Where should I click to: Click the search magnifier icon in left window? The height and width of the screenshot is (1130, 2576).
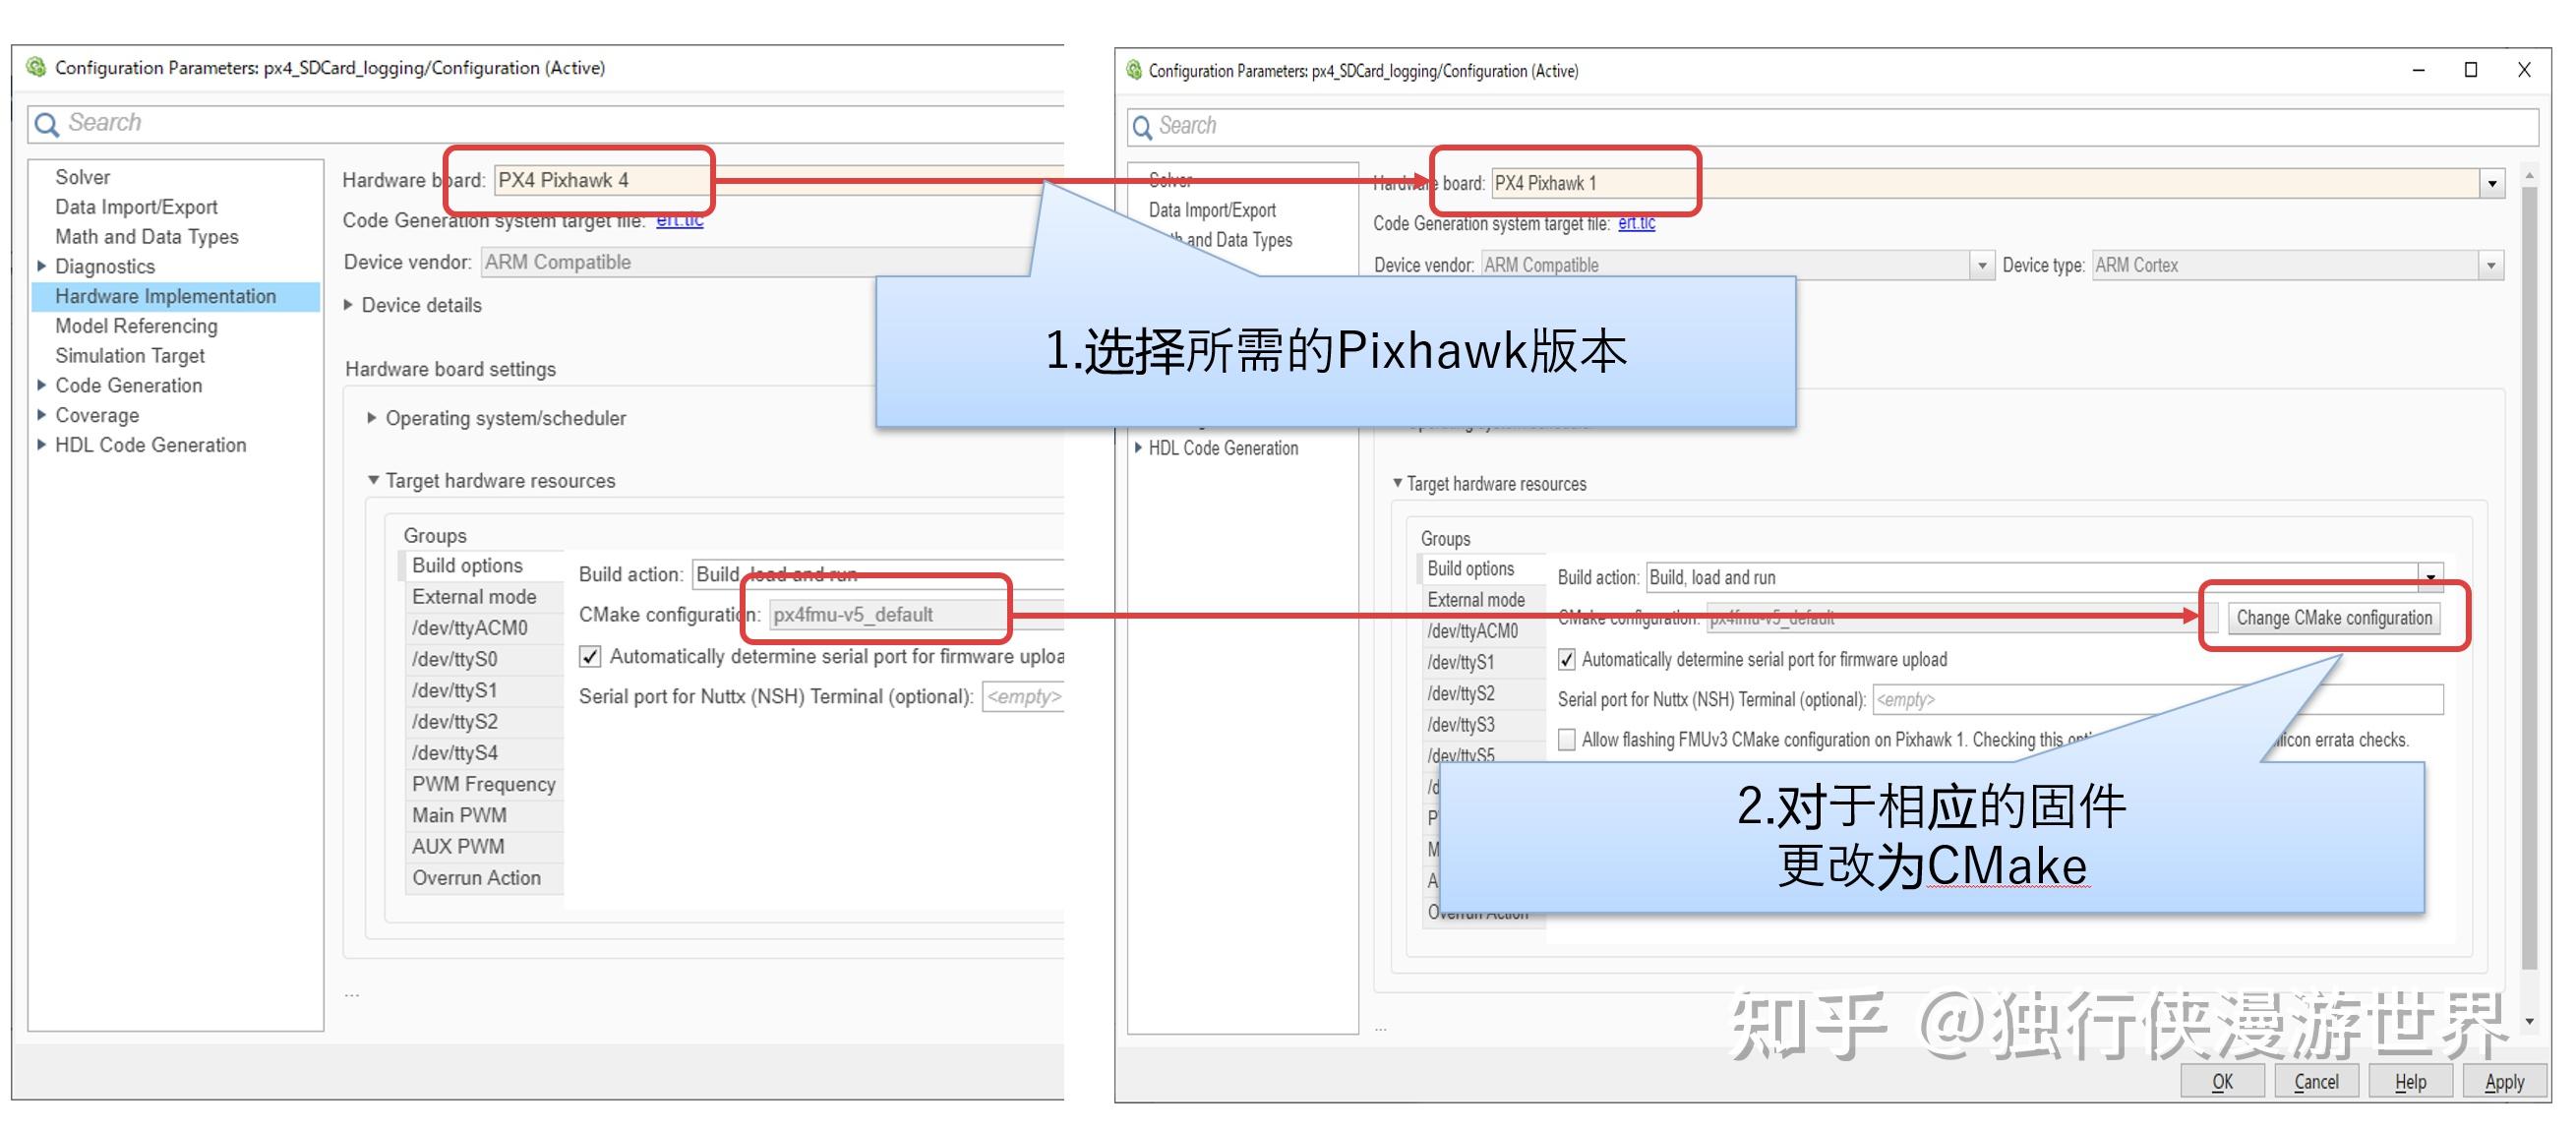pos(46,124)
